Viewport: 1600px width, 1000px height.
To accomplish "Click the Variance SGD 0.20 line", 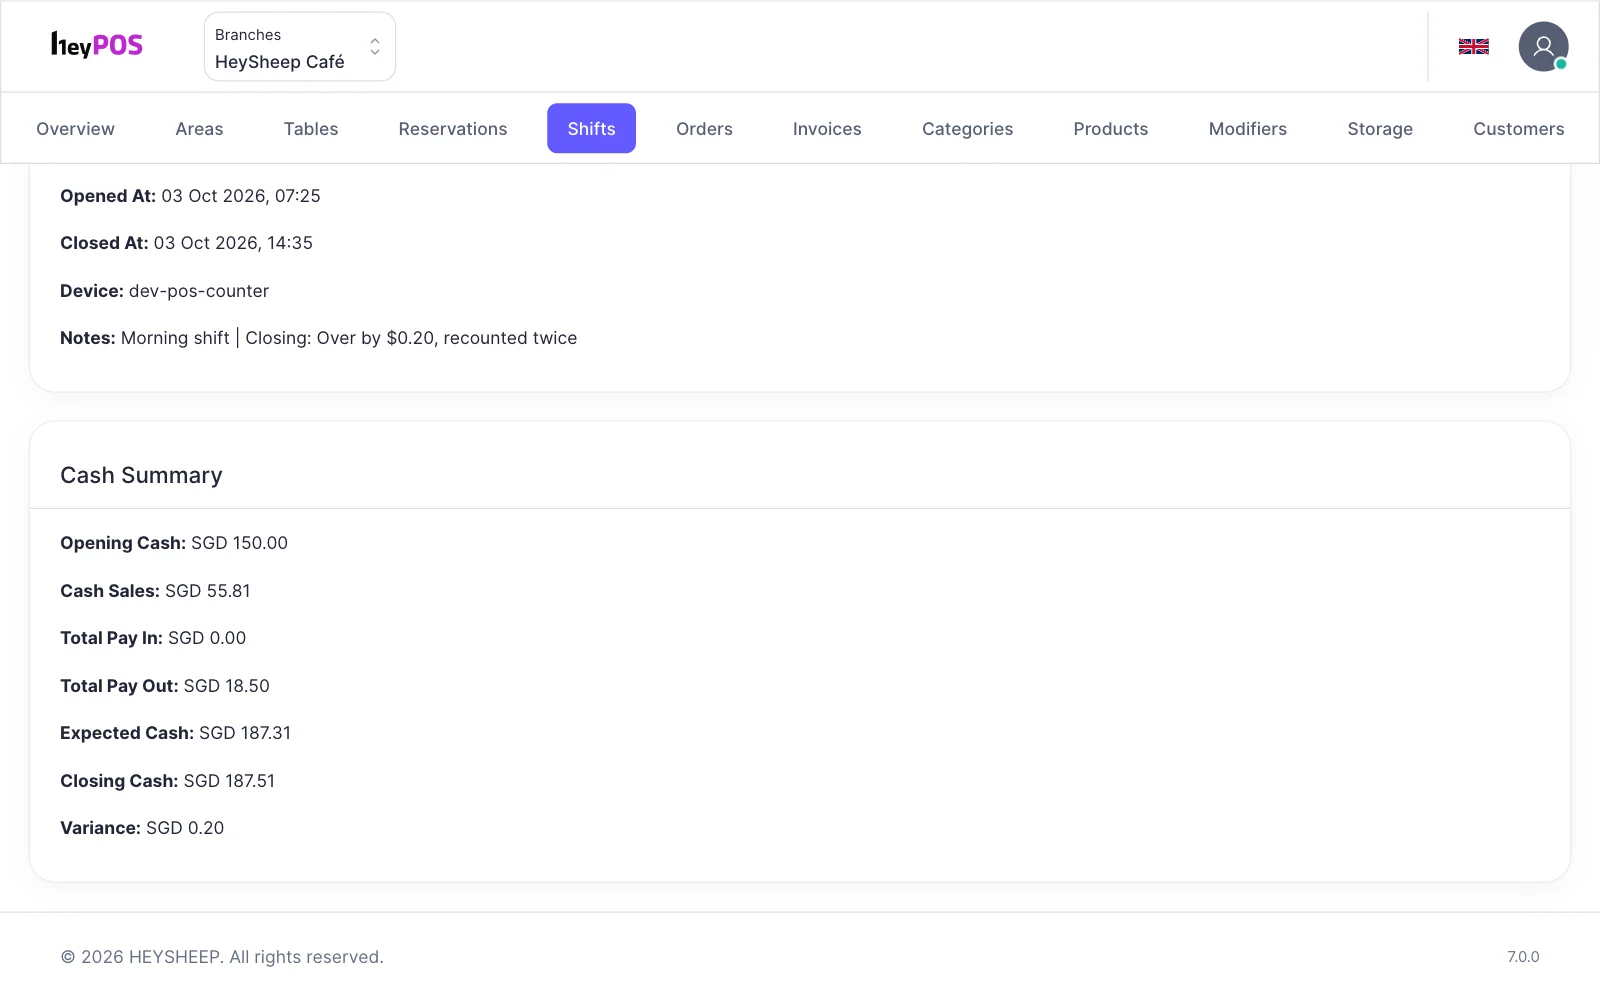I will pyautogui.click(x=142, y=828).
